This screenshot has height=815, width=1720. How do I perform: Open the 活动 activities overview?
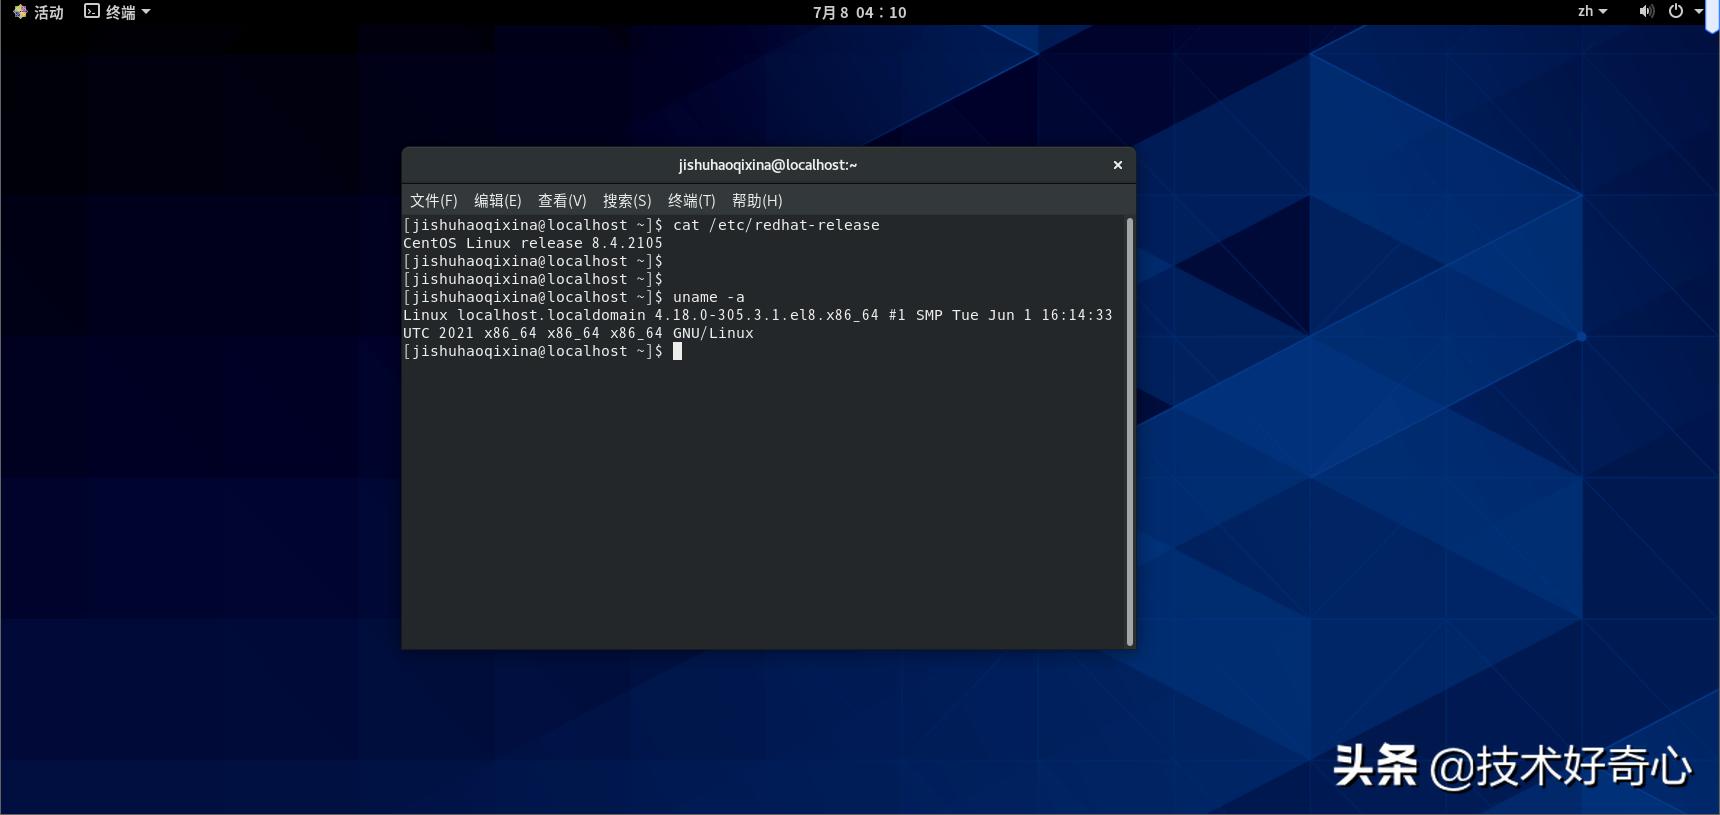click(39, 12)
